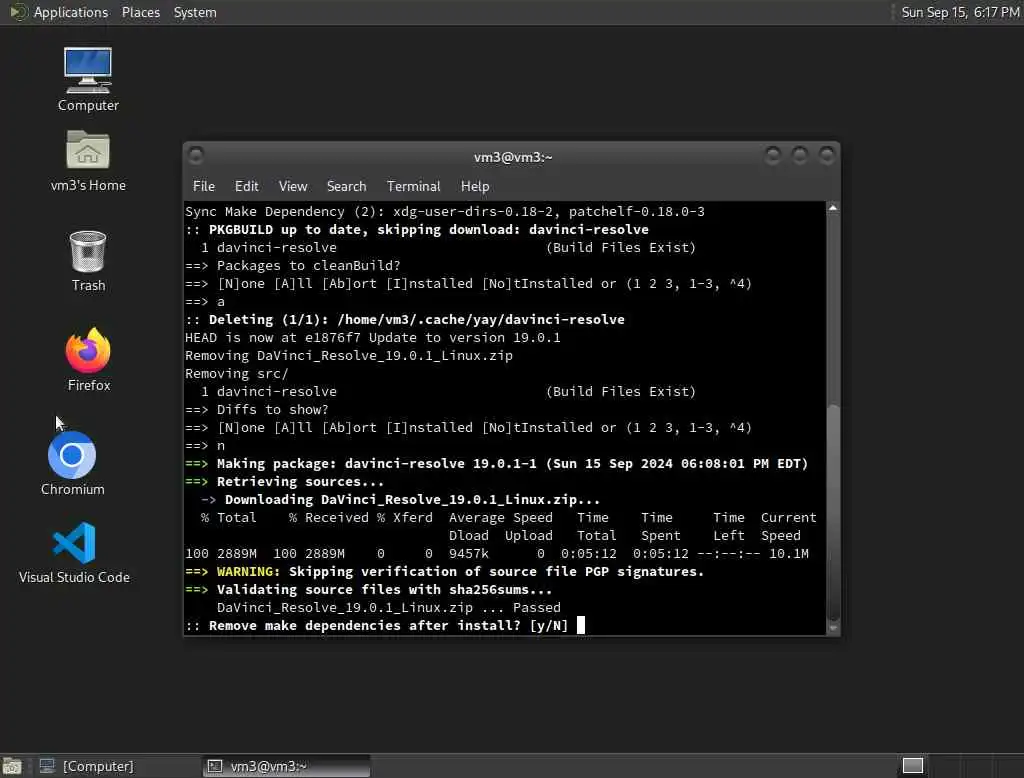The image size is (1024, 778).
Task: Open the terminal Search menu
Action: pyautogui.click(x=346, y=186)
